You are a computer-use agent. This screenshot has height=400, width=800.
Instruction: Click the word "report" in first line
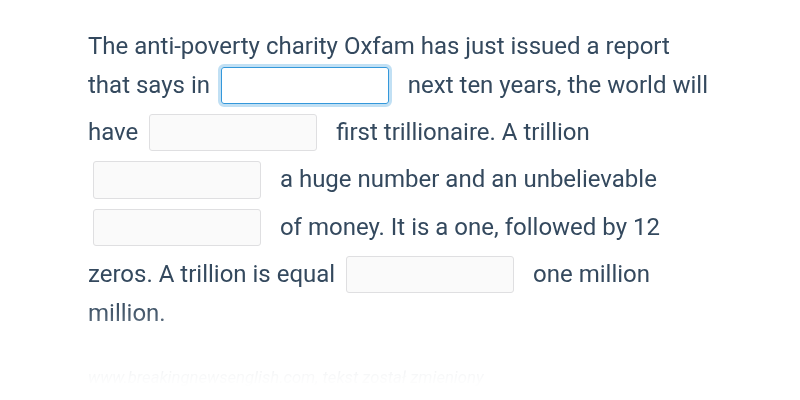pos(637,47)
